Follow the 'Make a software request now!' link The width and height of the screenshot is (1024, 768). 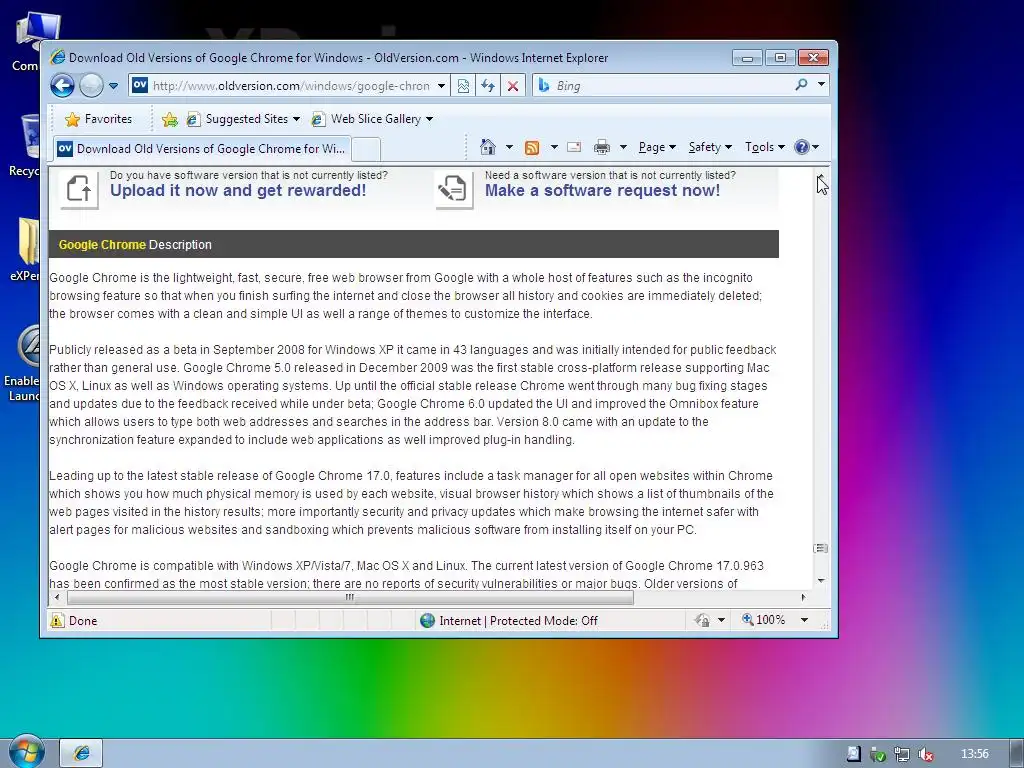point(602,191)
